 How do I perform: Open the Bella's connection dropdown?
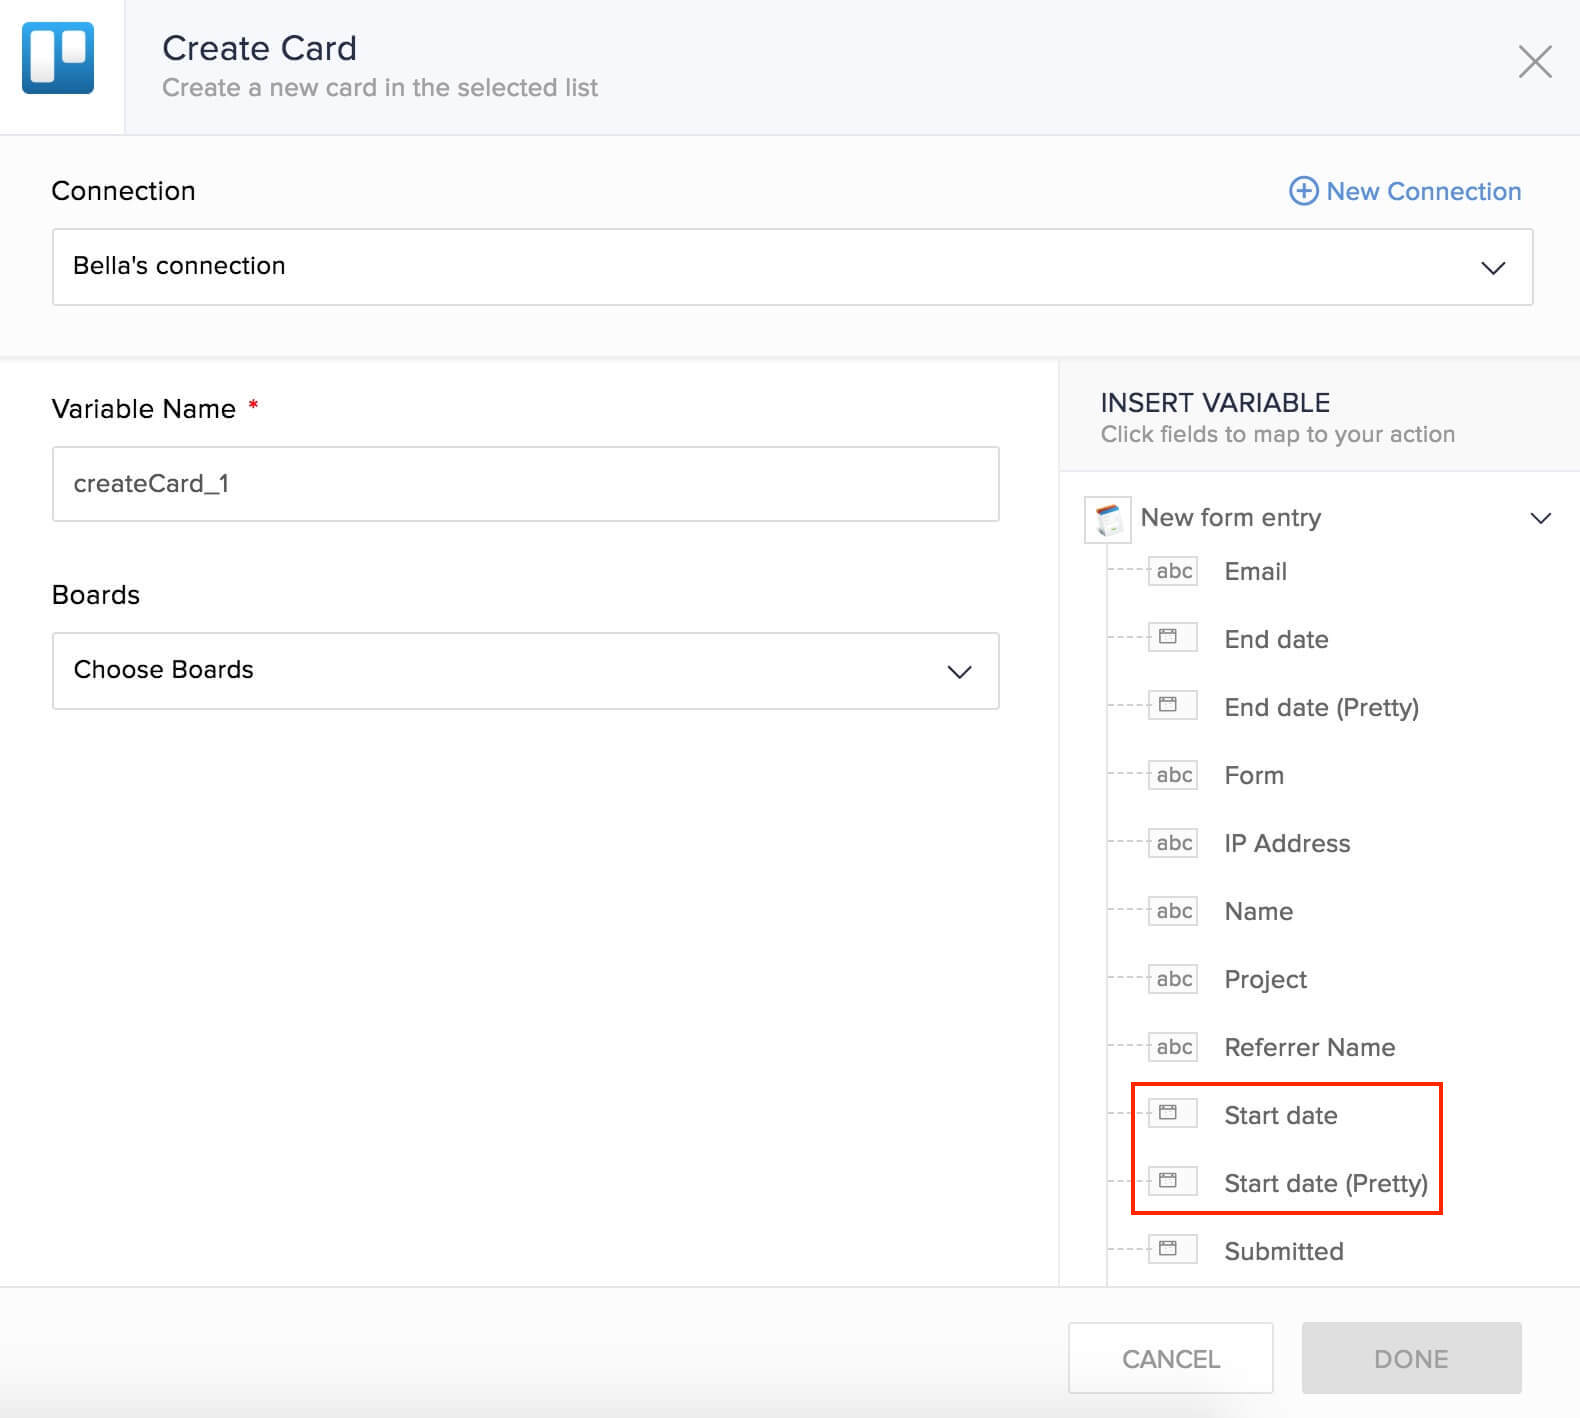792,267
